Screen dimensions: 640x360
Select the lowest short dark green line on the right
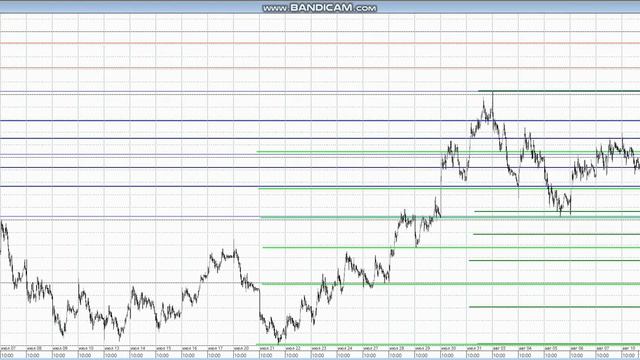(x=555, y=307)
